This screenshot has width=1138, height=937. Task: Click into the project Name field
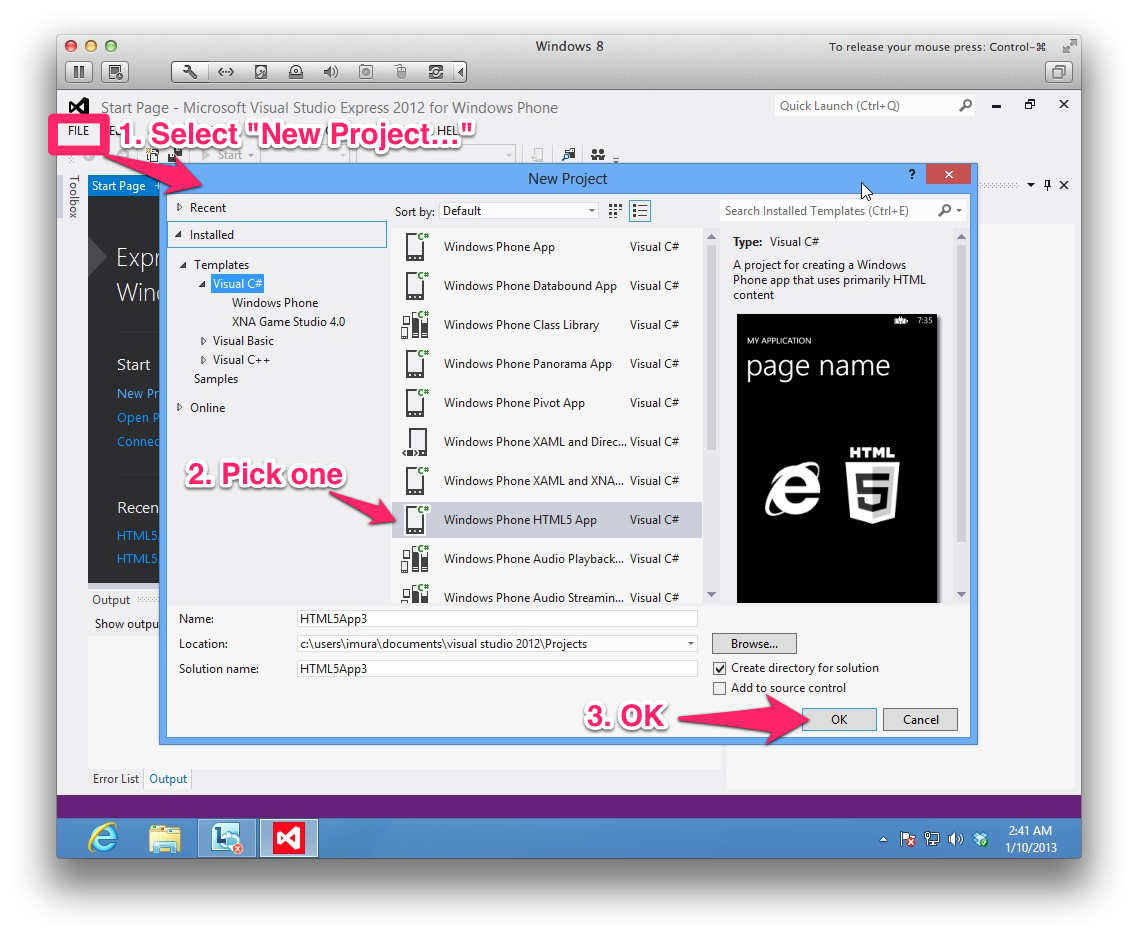pos(497,619)
